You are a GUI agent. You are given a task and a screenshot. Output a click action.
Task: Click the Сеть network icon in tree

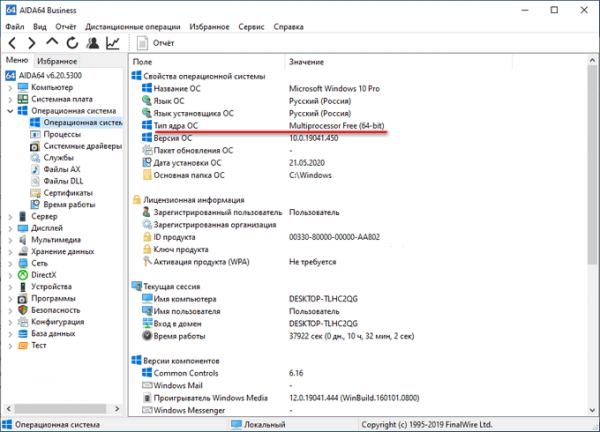point(23,263)
